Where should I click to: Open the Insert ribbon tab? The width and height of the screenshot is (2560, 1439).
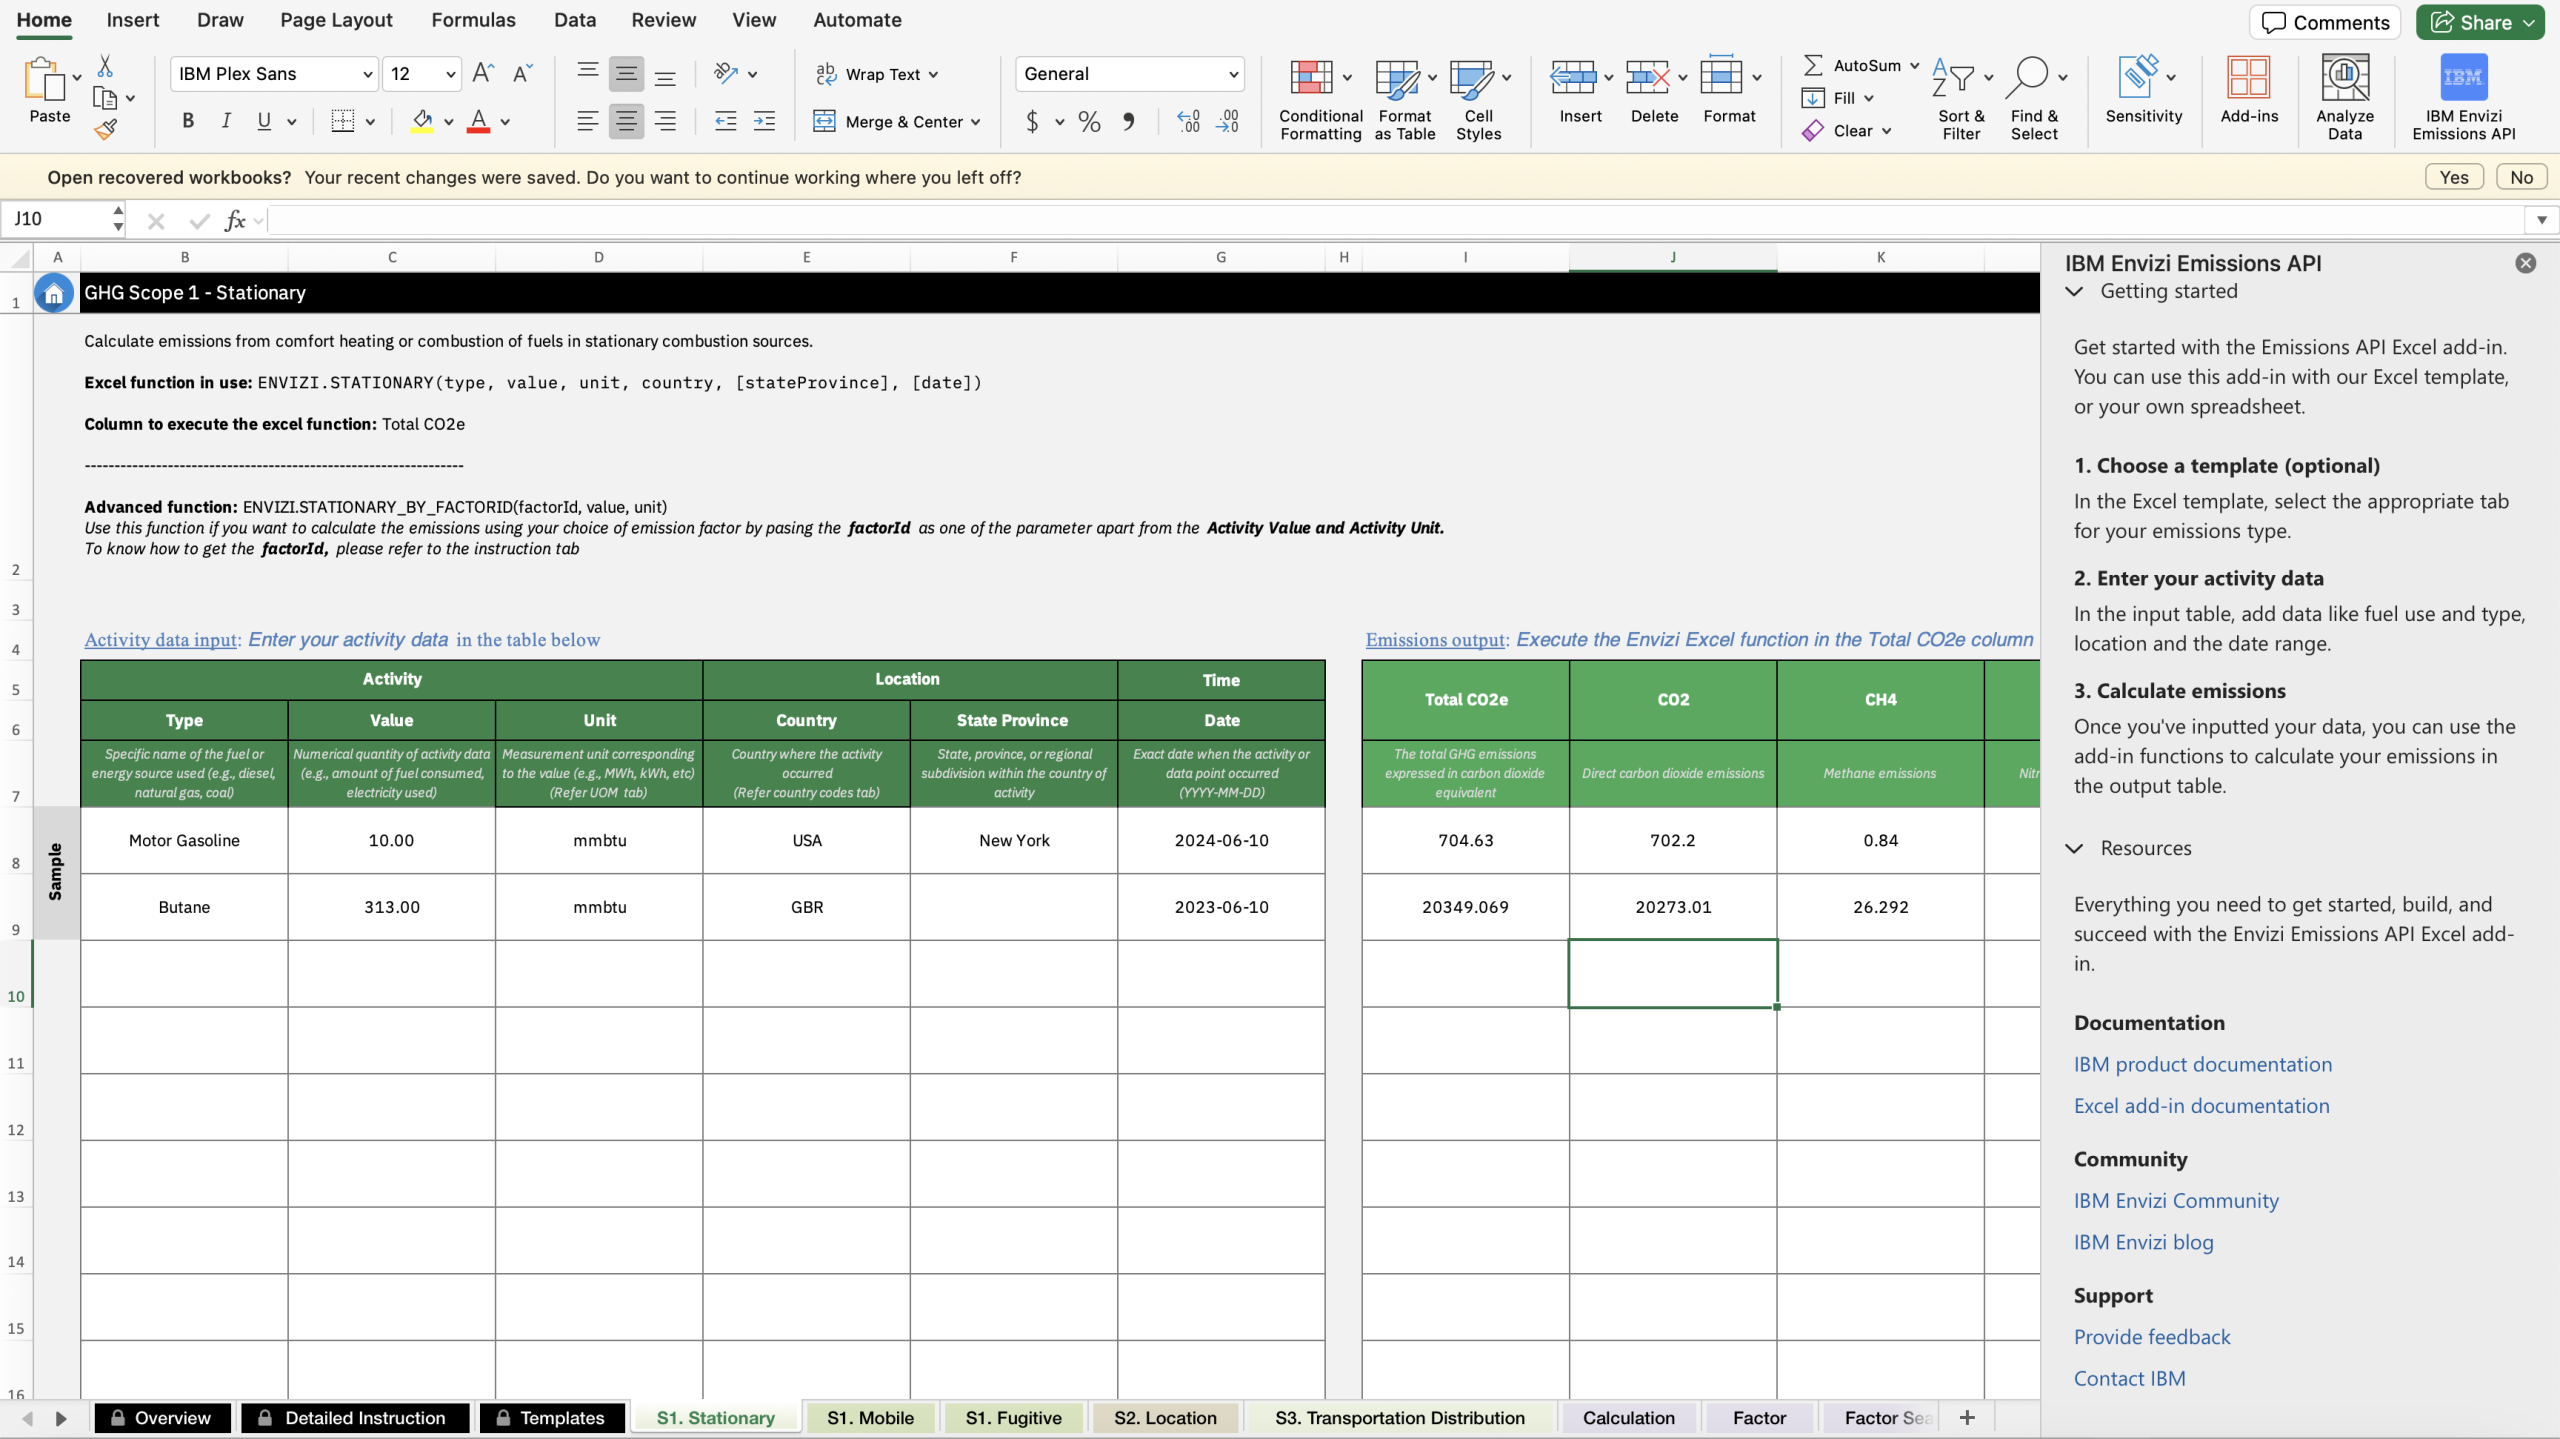pos(133,20)
